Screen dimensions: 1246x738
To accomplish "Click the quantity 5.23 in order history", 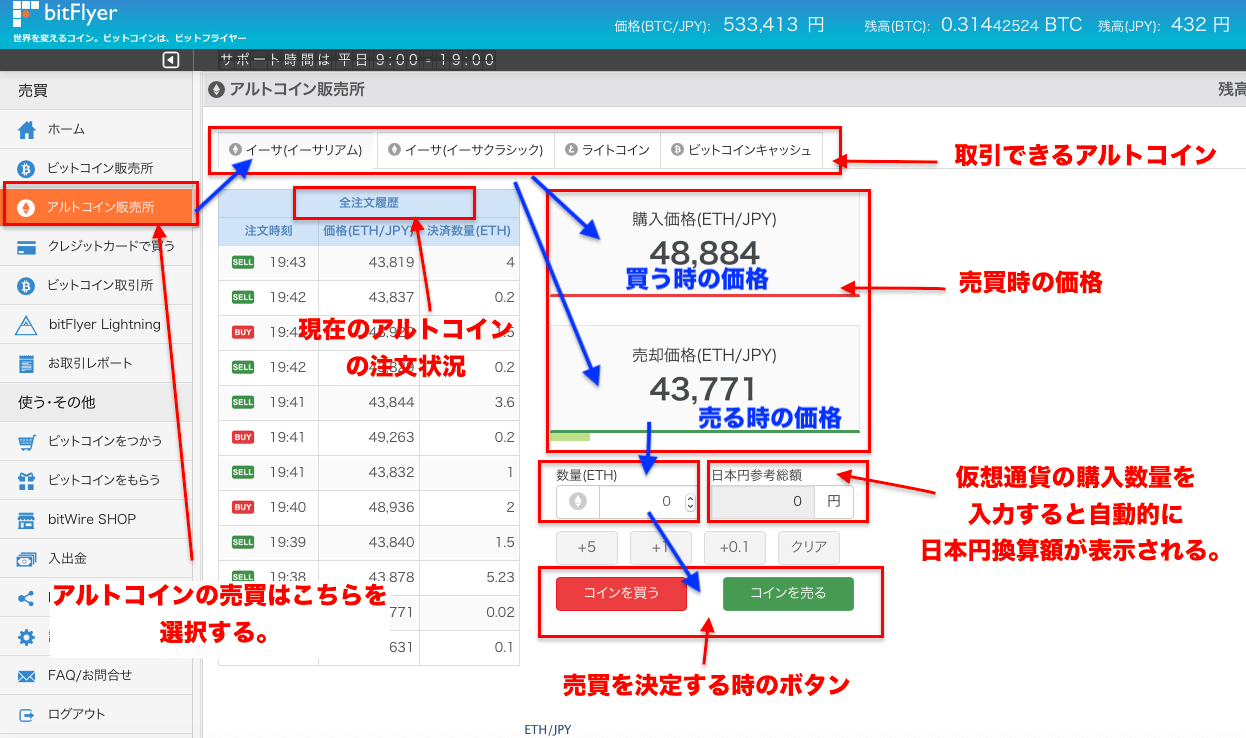I will 500,577.
